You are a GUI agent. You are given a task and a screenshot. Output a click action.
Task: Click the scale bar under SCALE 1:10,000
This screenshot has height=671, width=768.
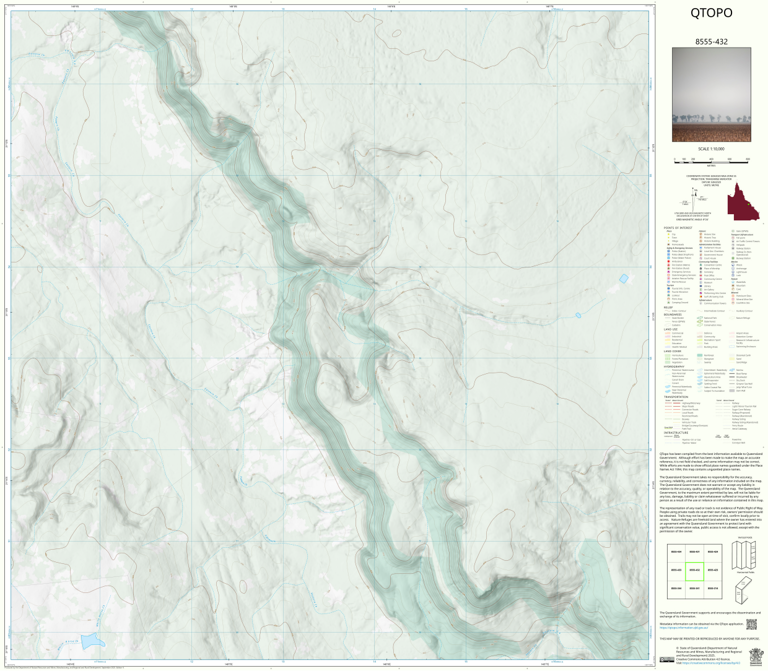[x=712, y=160]
